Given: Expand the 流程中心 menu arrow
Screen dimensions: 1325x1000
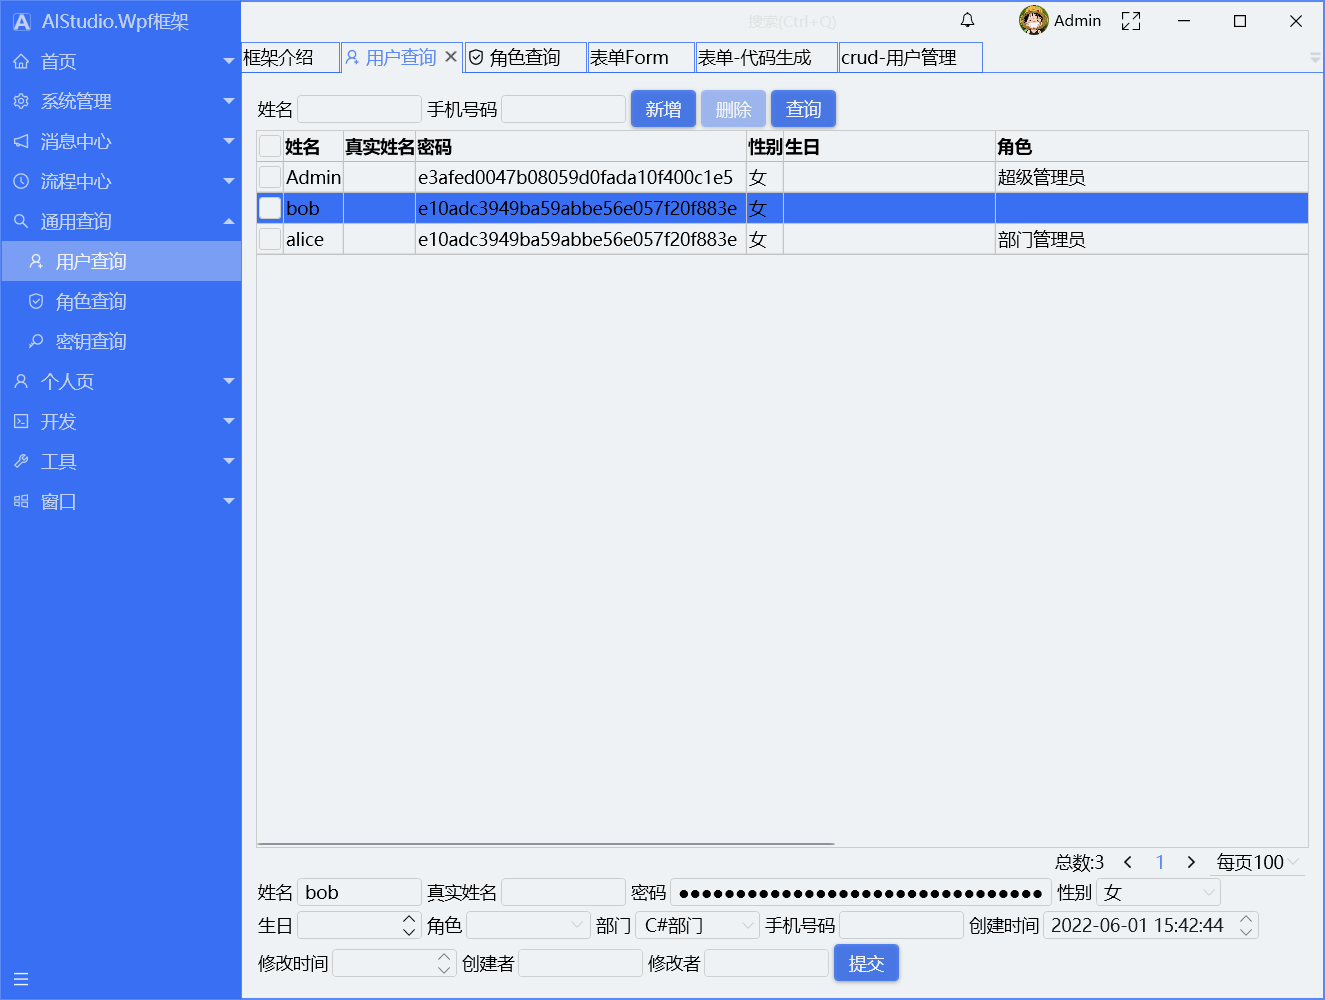Looking at the screenshot, I should [x=229, y=181].
